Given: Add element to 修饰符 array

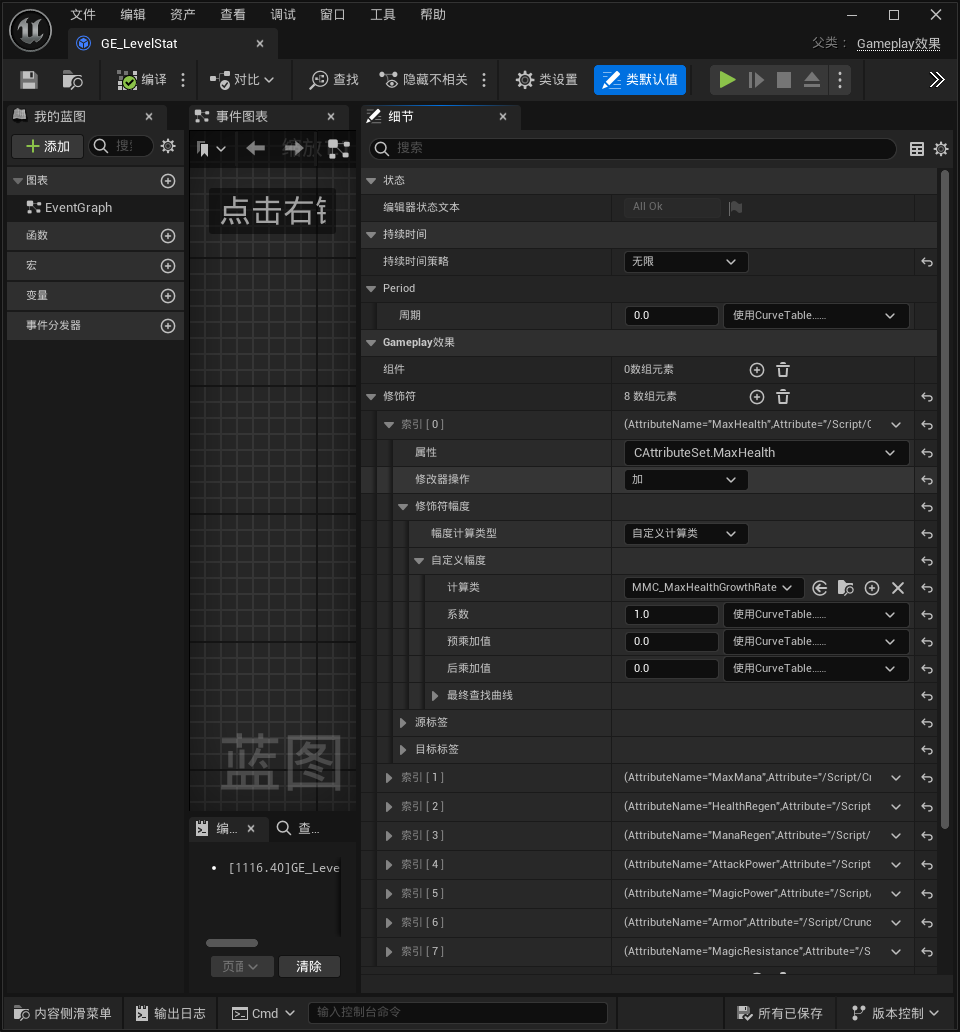Looking at the screenshot, I should pos(757,397).
